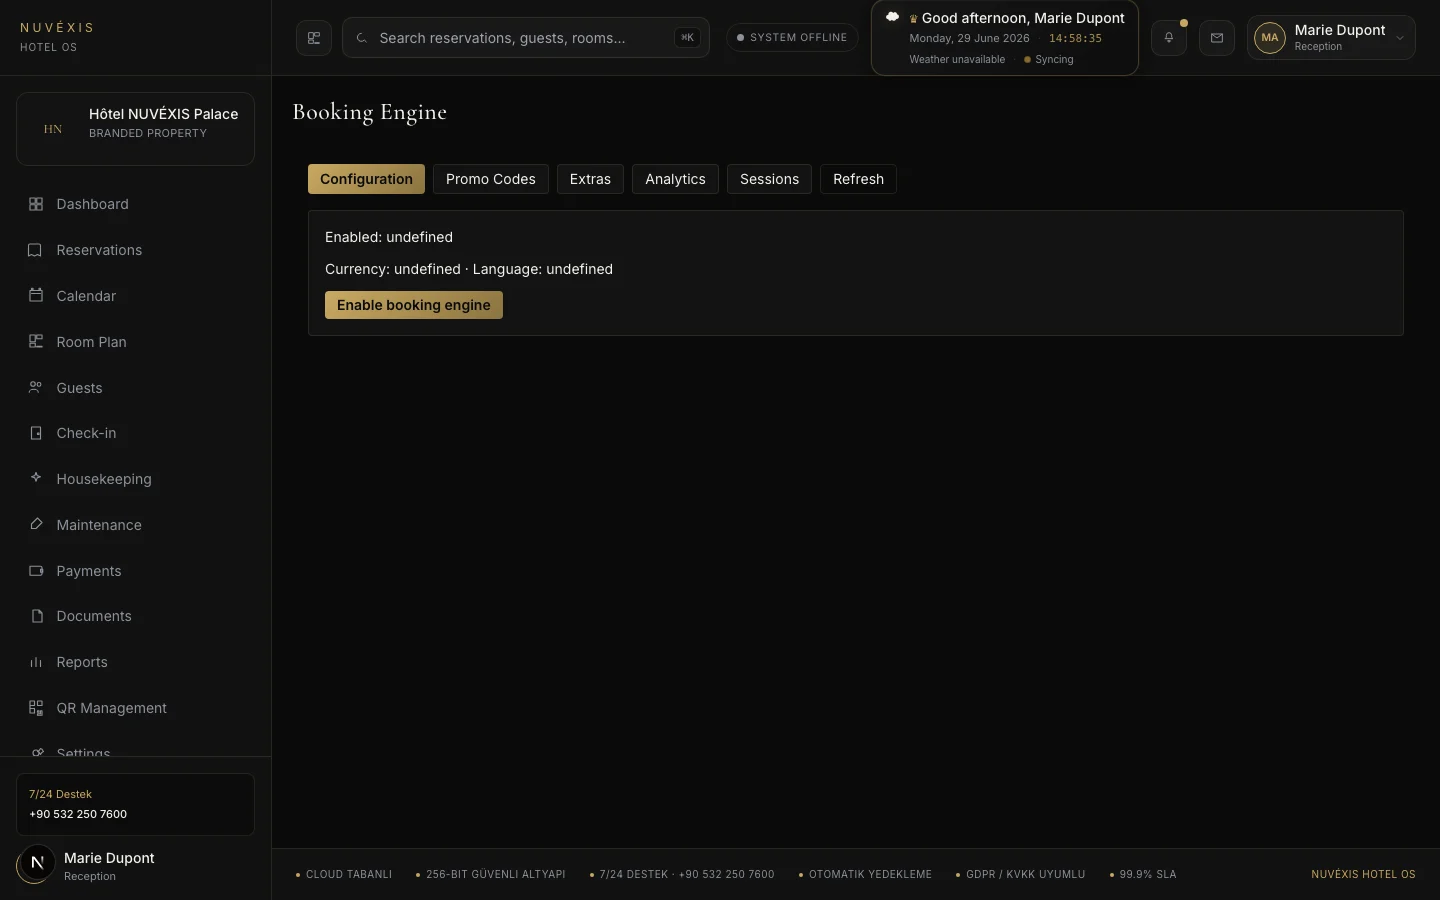Click the Syncing status indicator
The image size is (1440, 900).
point(1048,60)
